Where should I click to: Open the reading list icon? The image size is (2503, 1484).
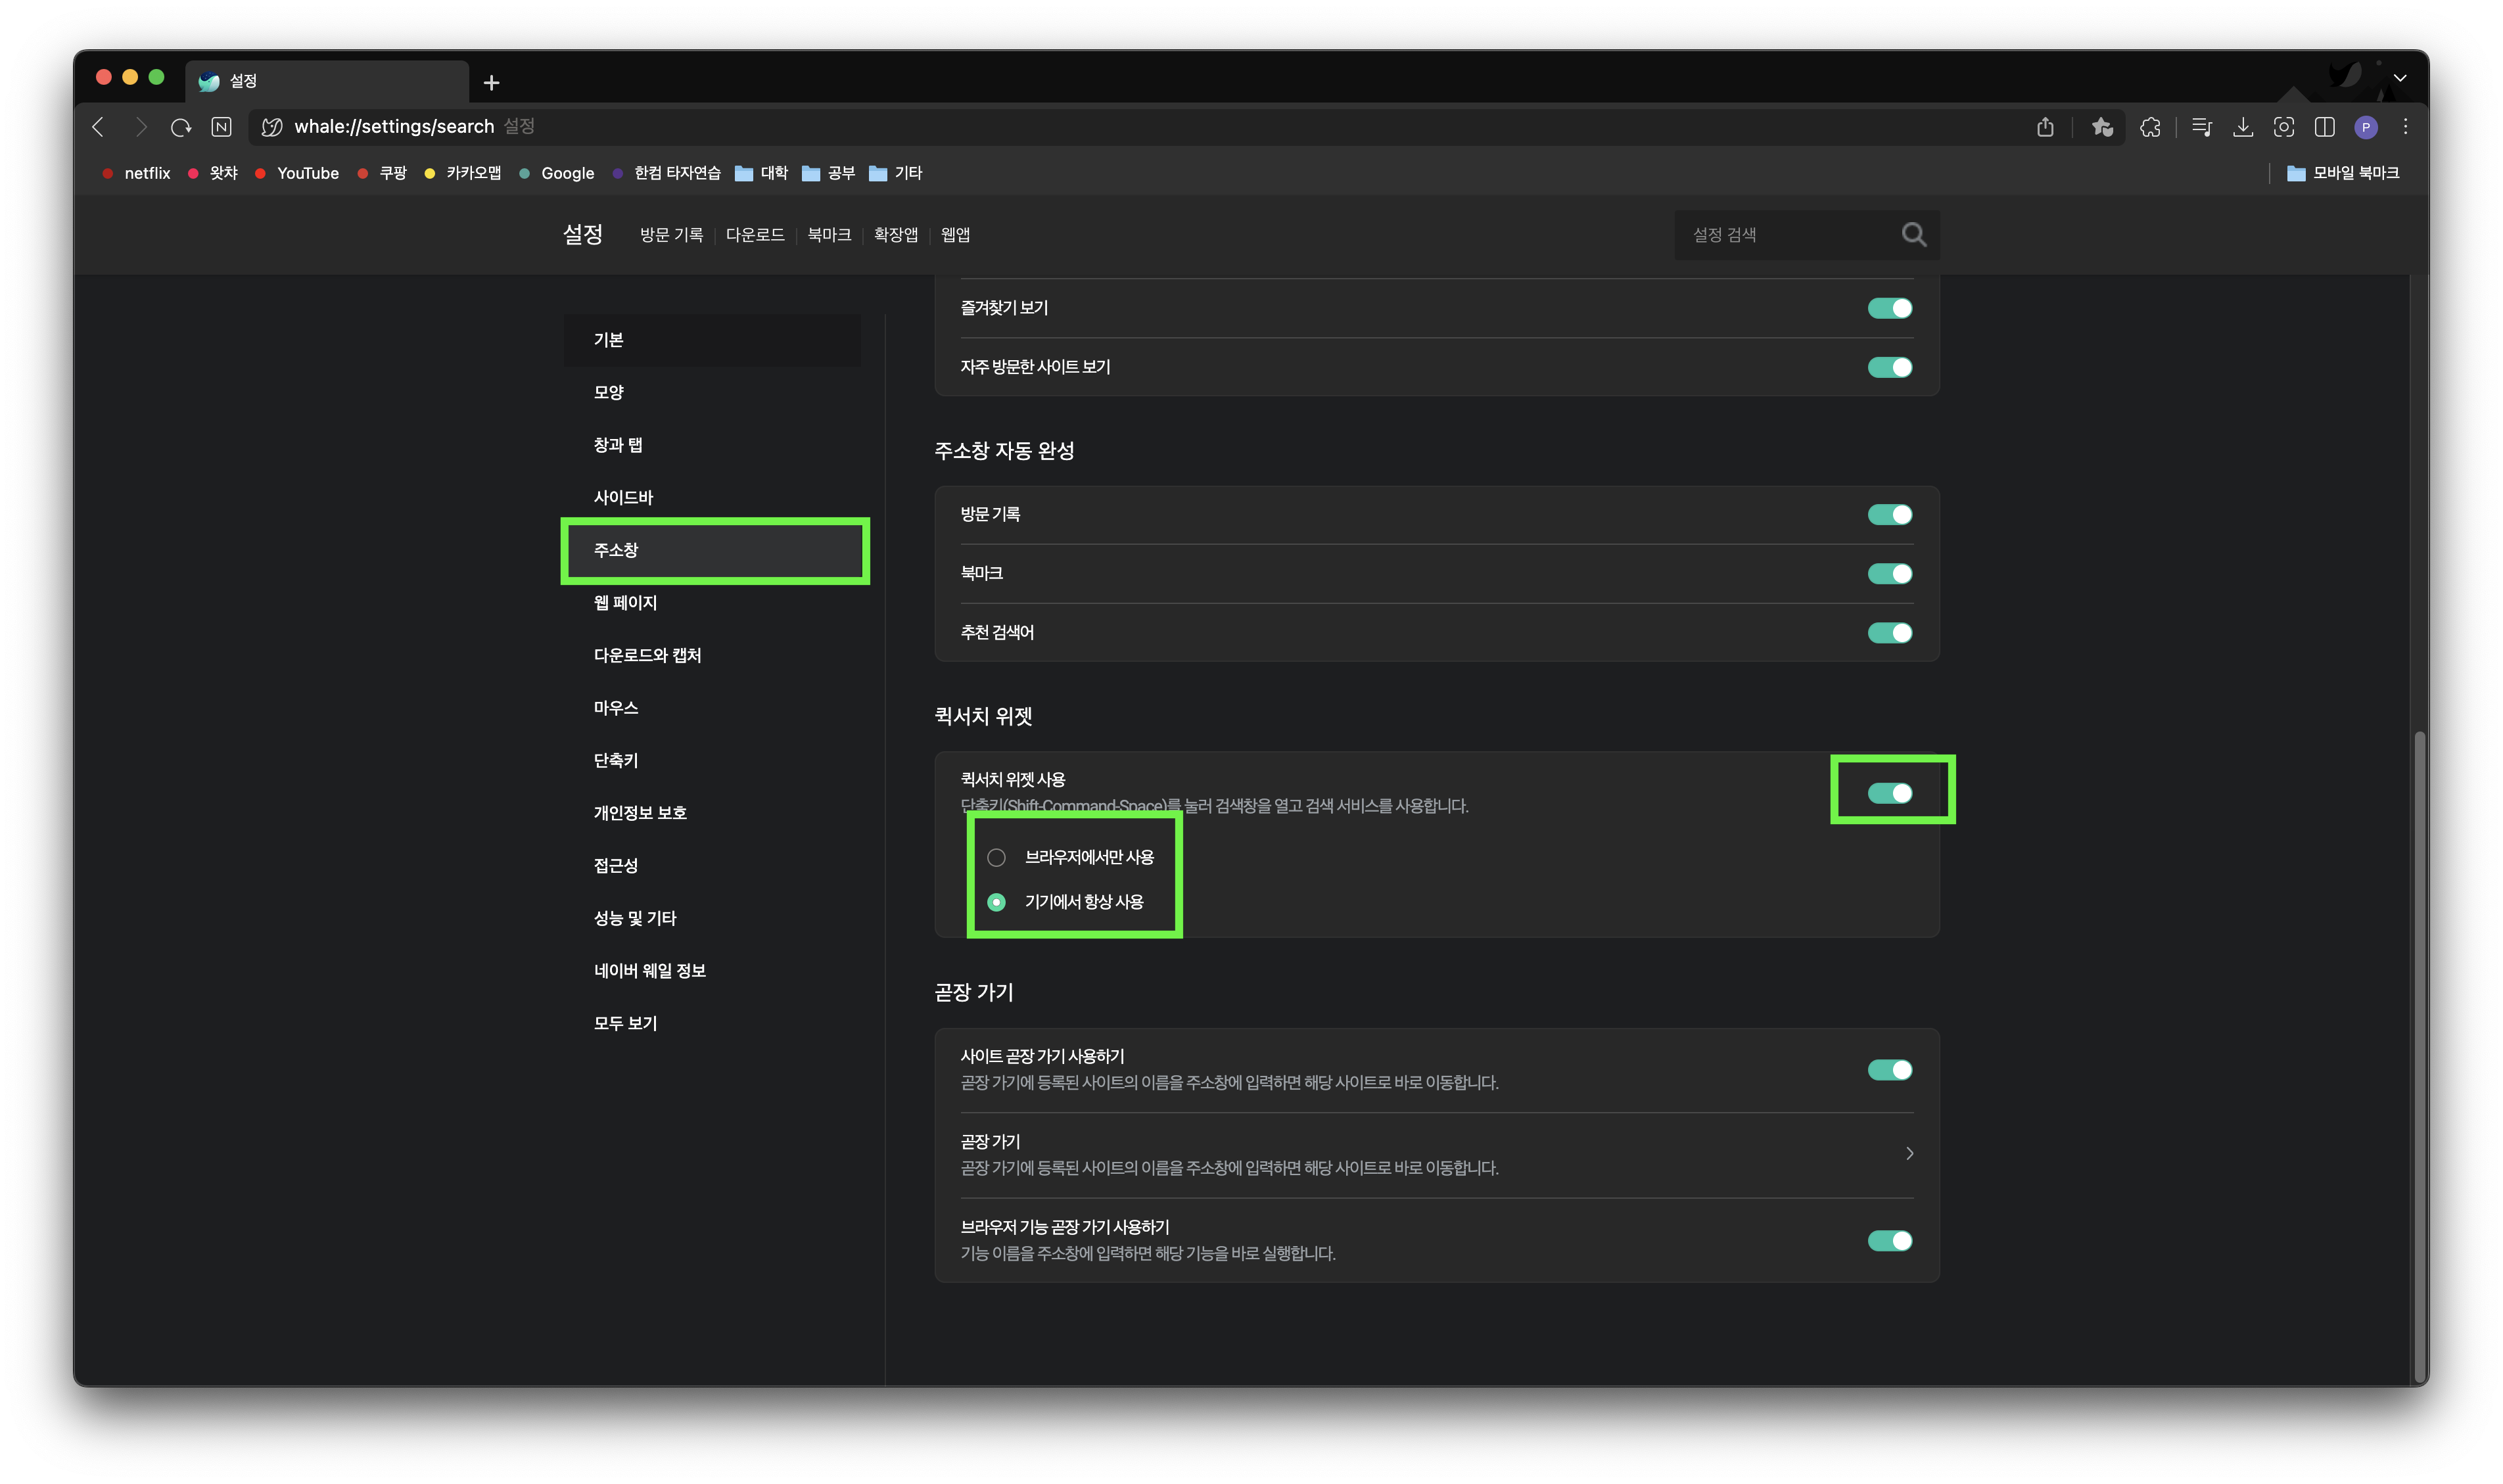click(2201, 127)
